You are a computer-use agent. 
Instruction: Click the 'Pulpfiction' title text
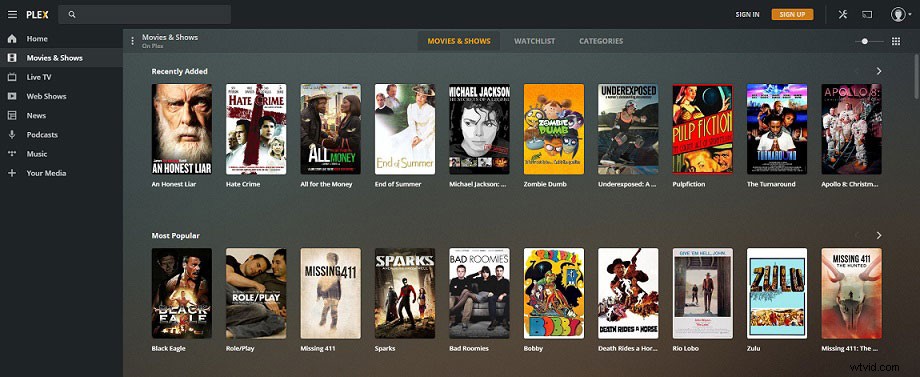[x=689, y=184]
